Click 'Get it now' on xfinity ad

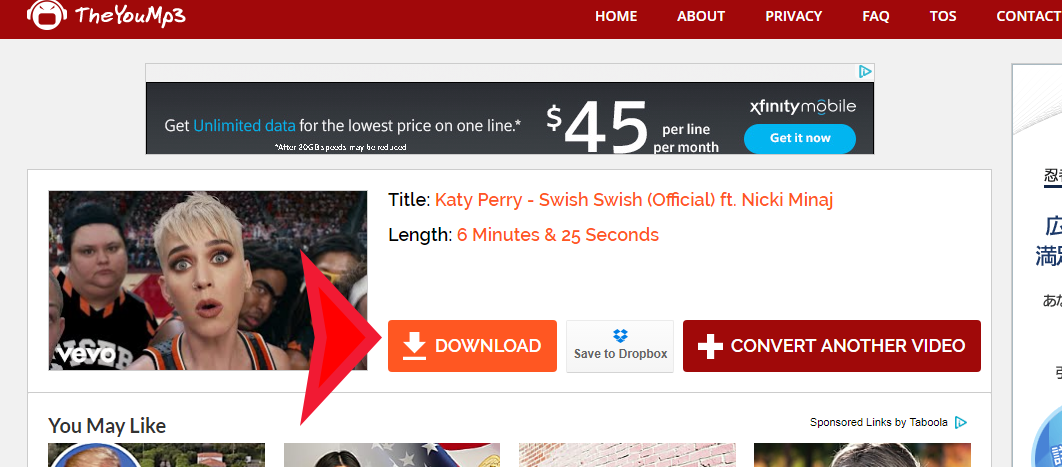(800, 138)
